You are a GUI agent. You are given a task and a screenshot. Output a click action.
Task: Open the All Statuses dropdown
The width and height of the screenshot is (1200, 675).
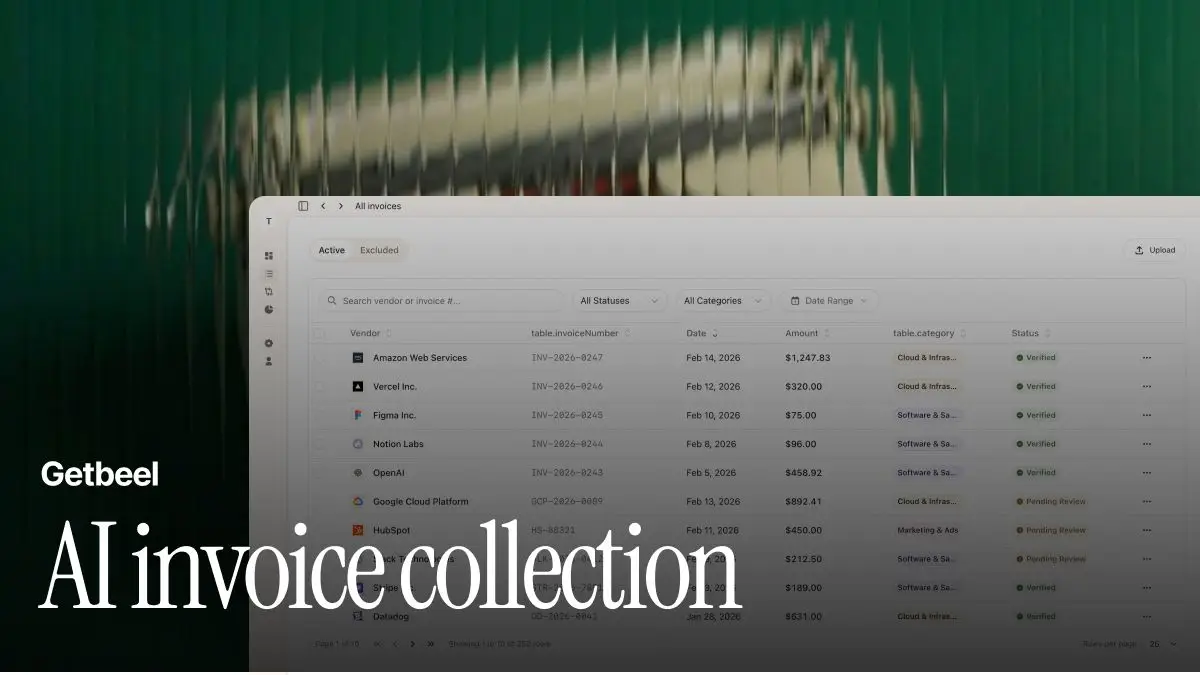(x=619, y=301)
